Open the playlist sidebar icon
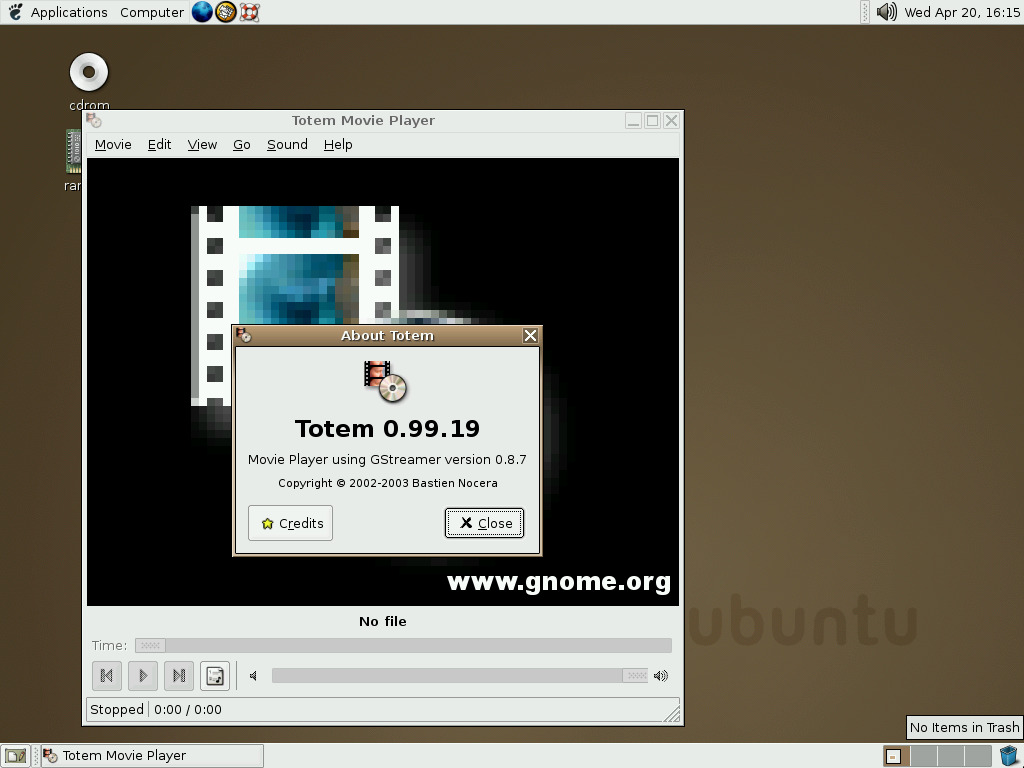1024x768 pixels. [x=215, y=675]
